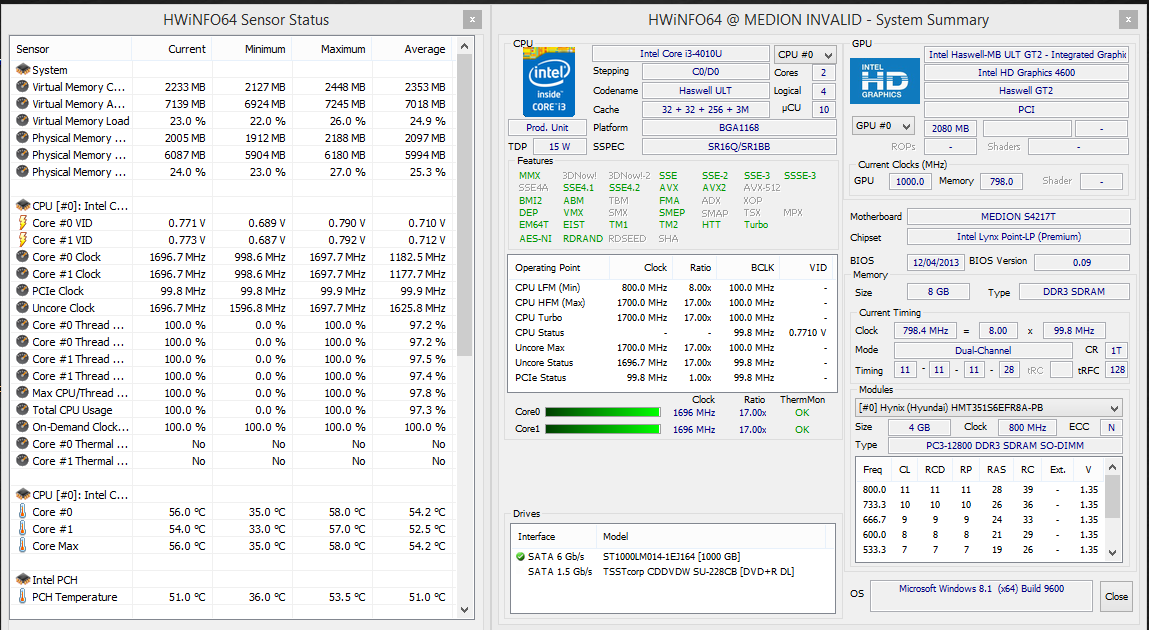Click the SR16Q/SR1BB SSPEC field
The height and width of the screenshot is (630, 1149).
tap(739, 146)
